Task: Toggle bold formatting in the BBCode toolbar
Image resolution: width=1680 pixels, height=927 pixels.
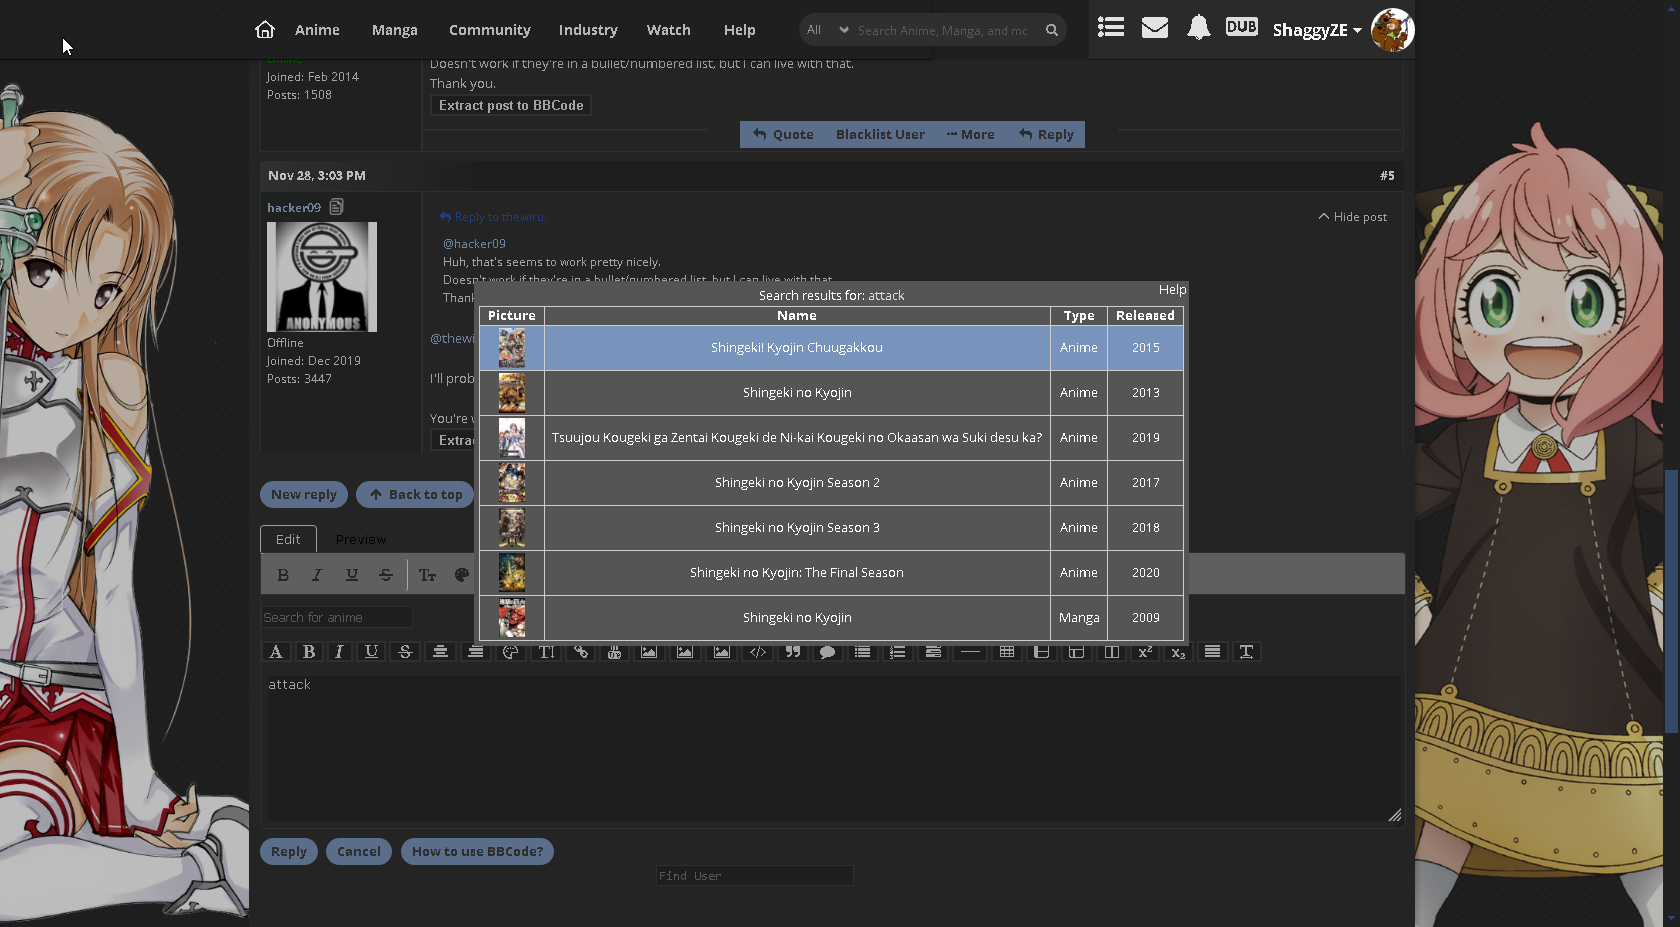Action: point(309,651)
